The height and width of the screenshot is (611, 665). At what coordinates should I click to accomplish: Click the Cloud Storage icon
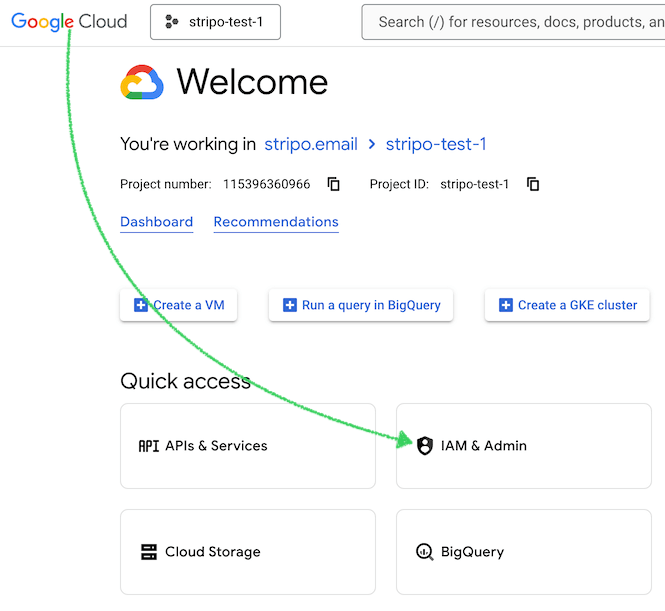(149, 552)
